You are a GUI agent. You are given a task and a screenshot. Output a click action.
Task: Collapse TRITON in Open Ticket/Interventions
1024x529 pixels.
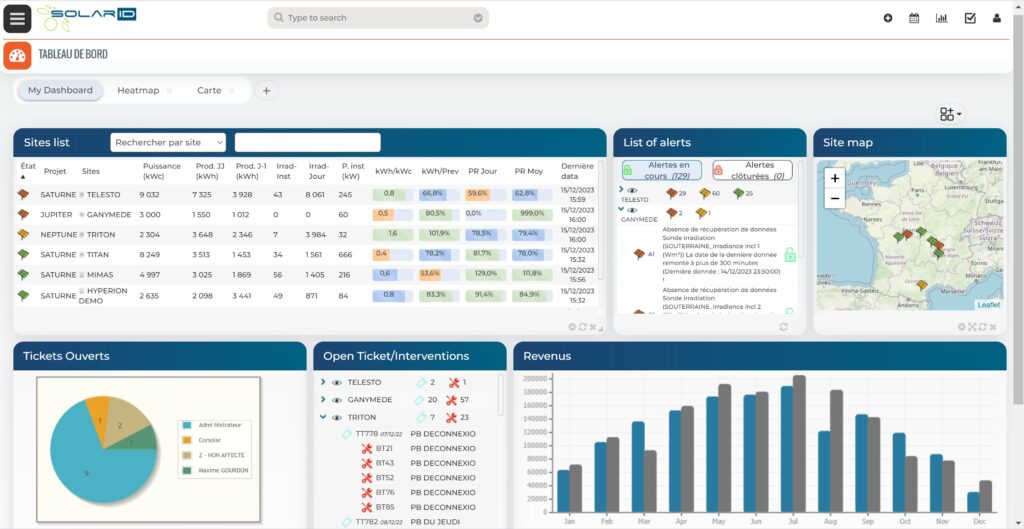click(x=323, y=417)
